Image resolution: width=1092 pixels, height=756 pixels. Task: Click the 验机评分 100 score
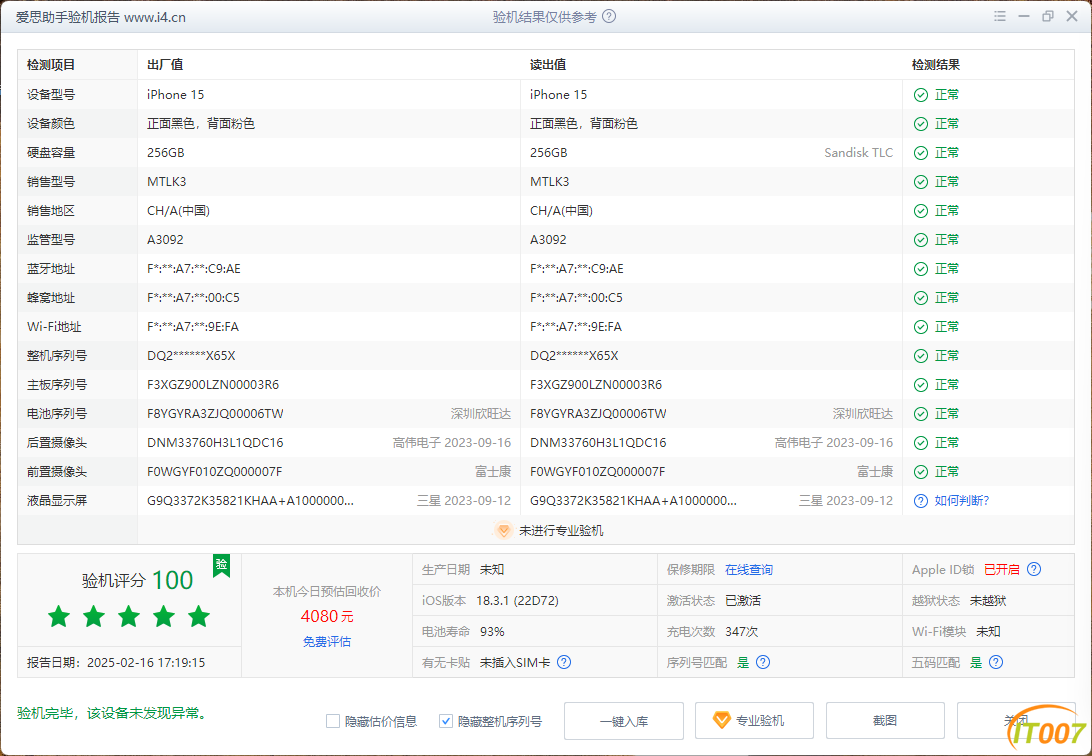pyautogui.click(x=137, y=580)
